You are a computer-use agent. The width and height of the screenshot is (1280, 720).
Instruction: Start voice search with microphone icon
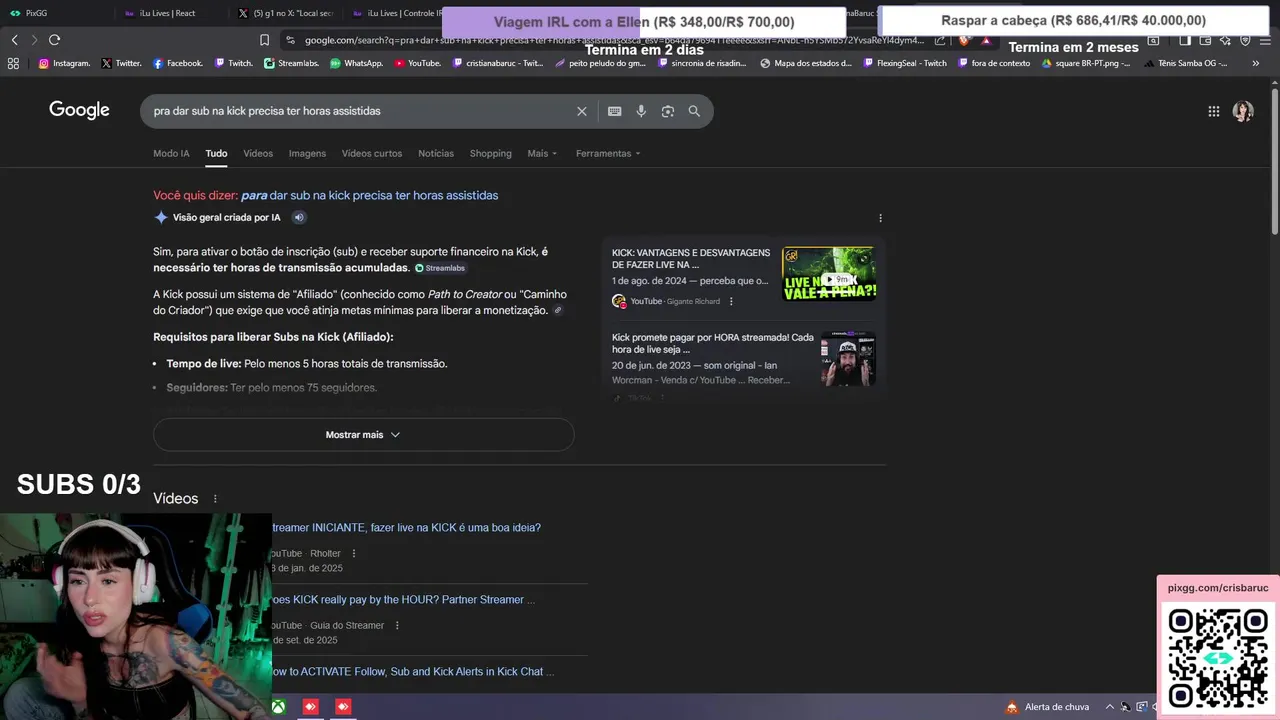coord(641,111)
